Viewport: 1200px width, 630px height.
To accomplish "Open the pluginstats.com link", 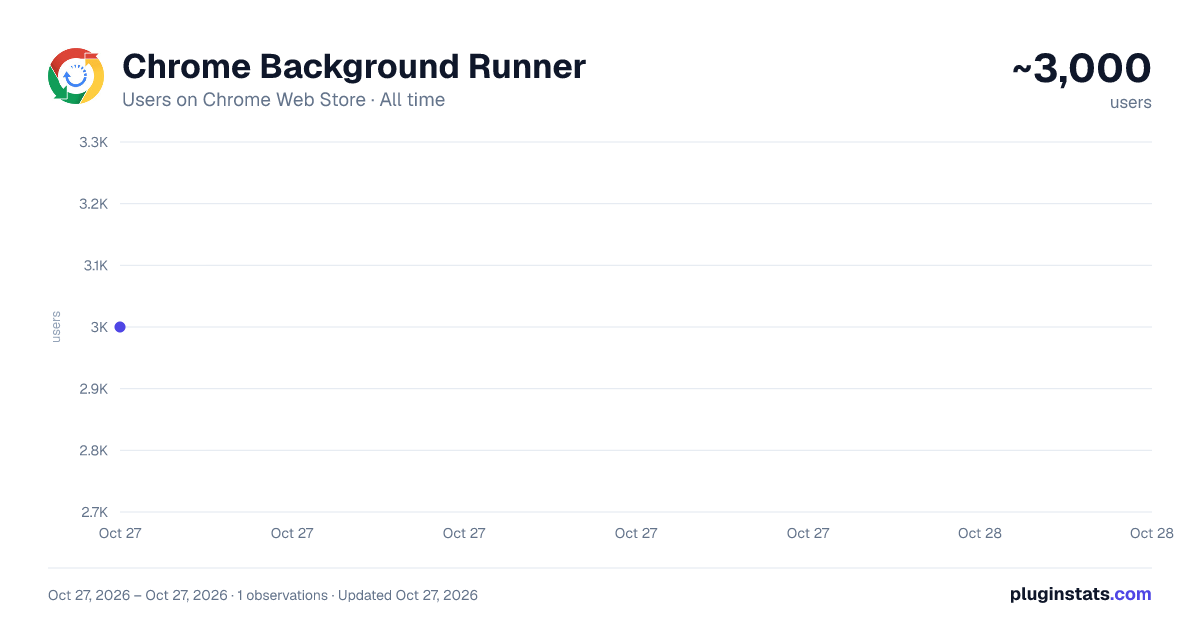I will click(1081, 594).
